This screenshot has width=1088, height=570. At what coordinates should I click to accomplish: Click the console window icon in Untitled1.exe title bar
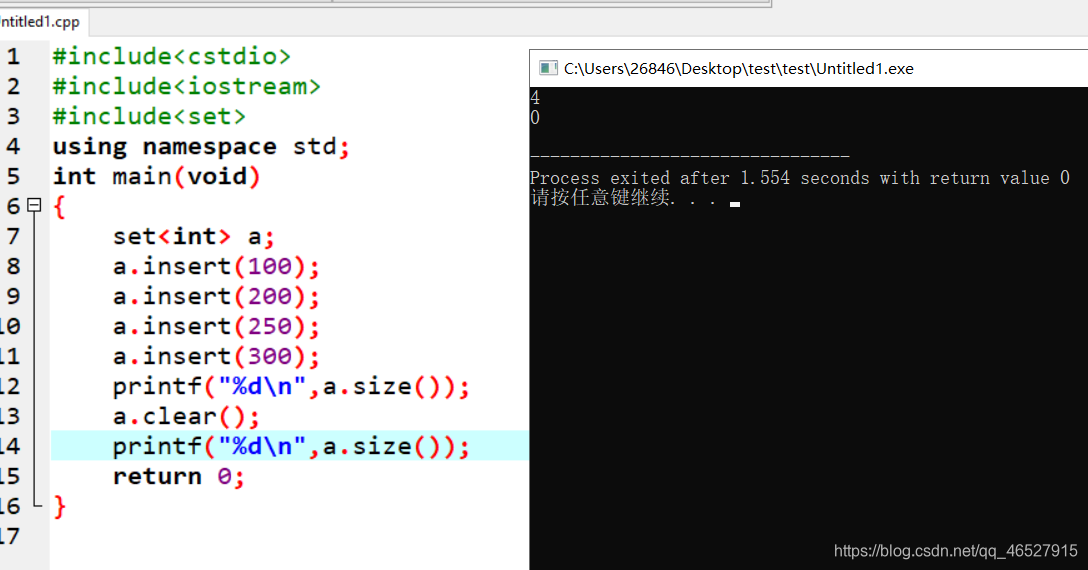(548, 68)
